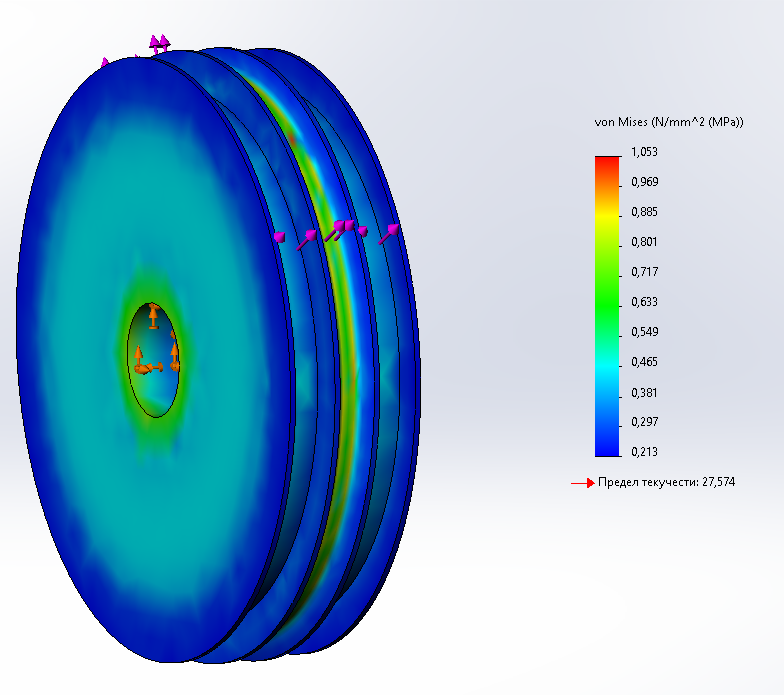Screen dimensions: 784x695
Task: Click the magenta load arrows on top of disc
Action: pos(160,44)
